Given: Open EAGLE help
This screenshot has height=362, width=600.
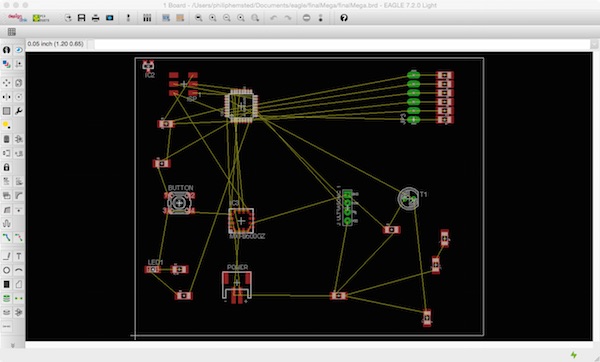Looking at the screenshot, I should (344, 18).
